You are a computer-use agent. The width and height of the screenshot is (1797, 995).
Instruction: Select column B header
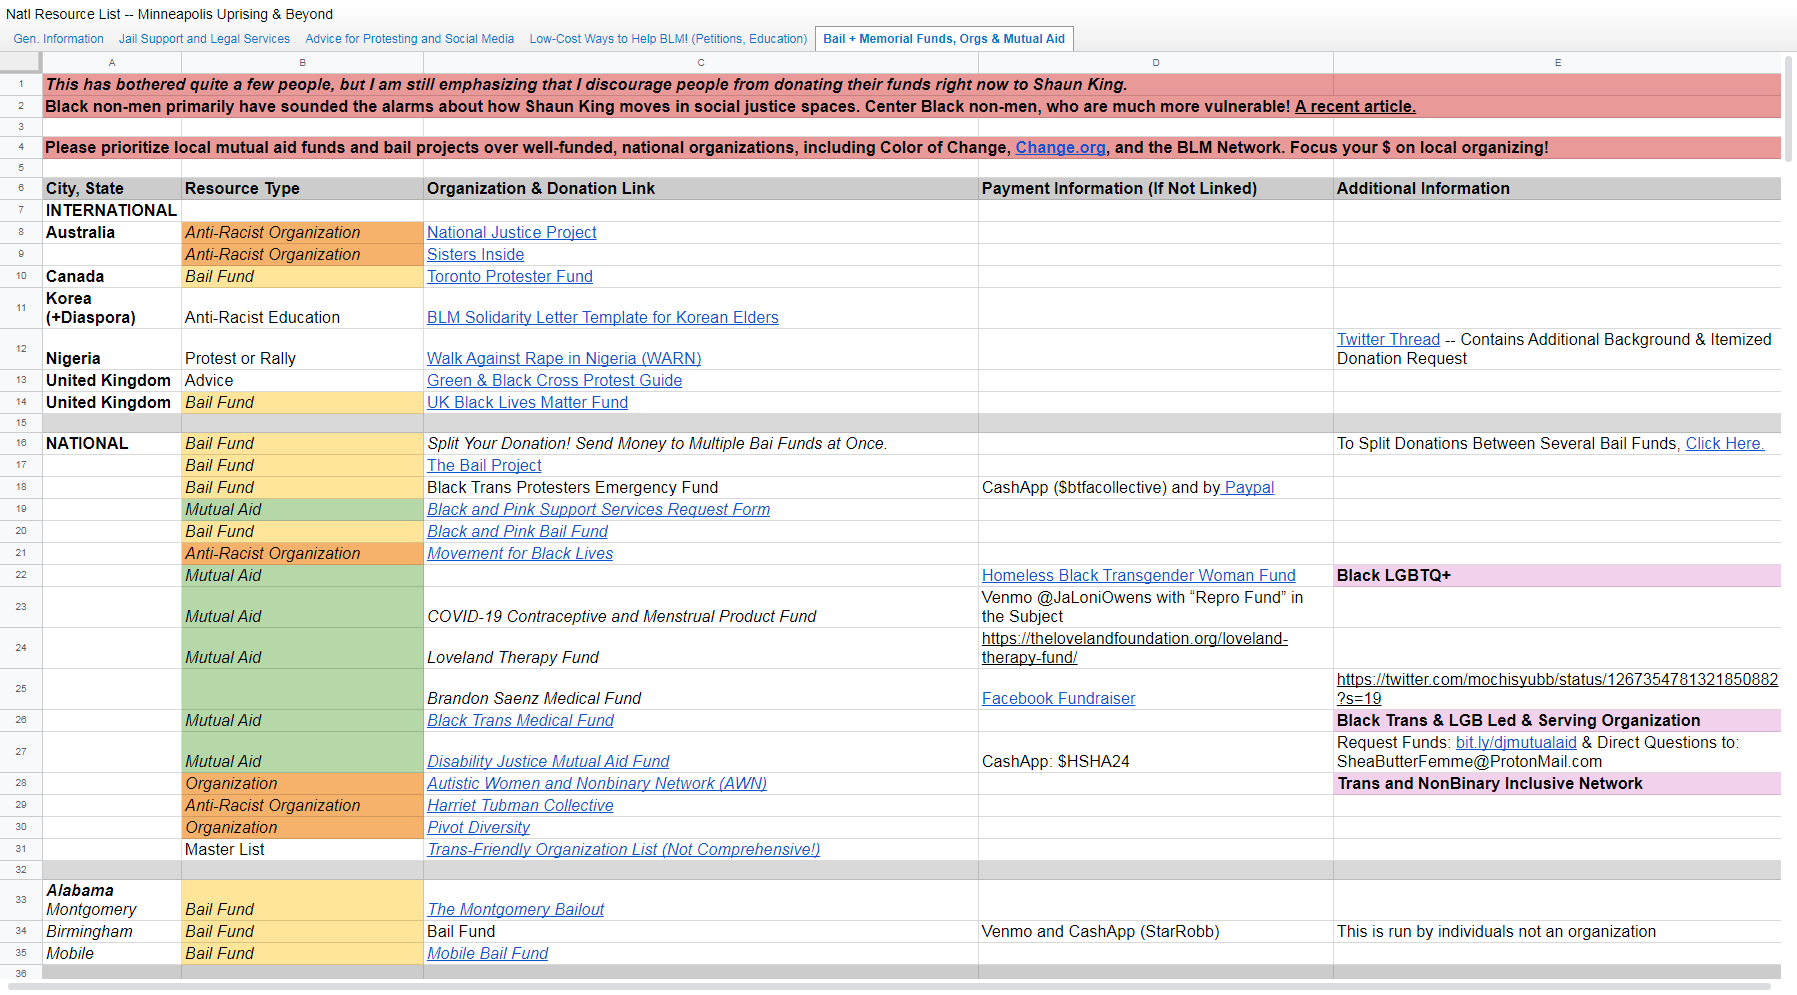coord(303,62)
